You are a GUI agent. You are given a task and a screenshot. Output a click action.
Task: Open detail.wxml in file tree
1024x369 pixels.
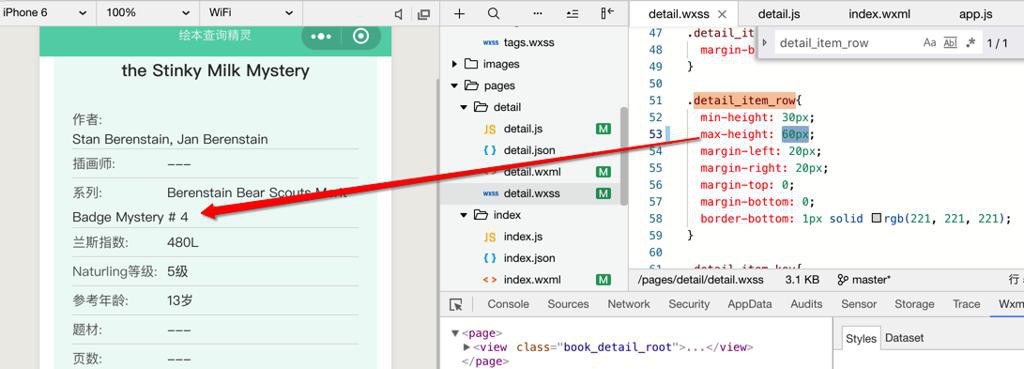click(x=532, y=172)
